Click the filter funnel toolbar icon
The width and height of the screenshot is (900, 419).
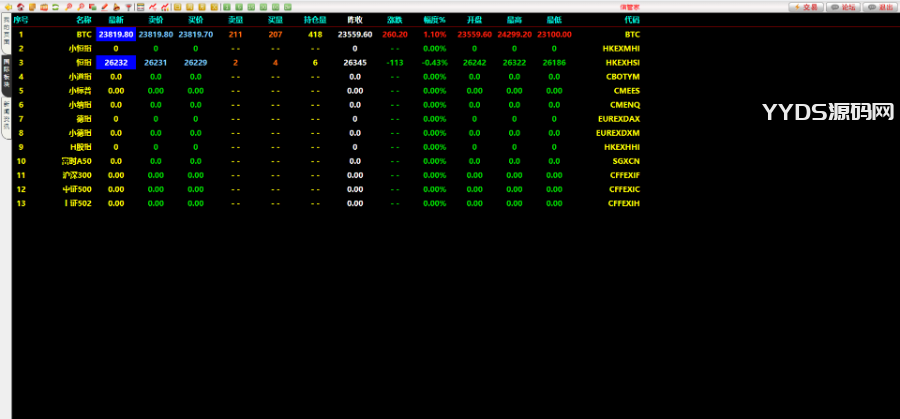[x=128, y=7]
